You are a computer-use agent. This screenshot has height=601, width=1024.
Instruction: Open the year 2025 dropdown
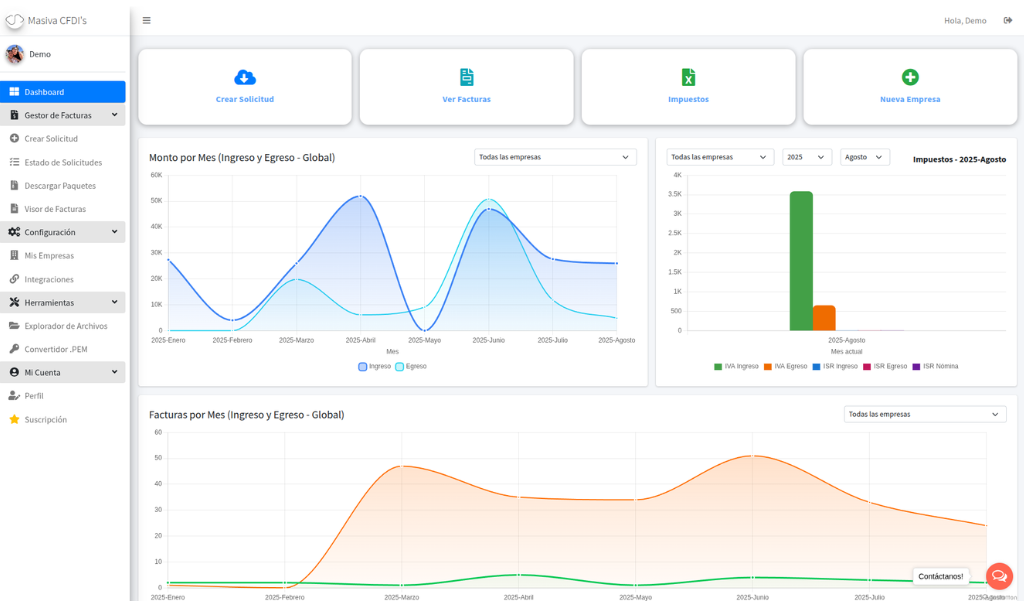coord(807,157)
